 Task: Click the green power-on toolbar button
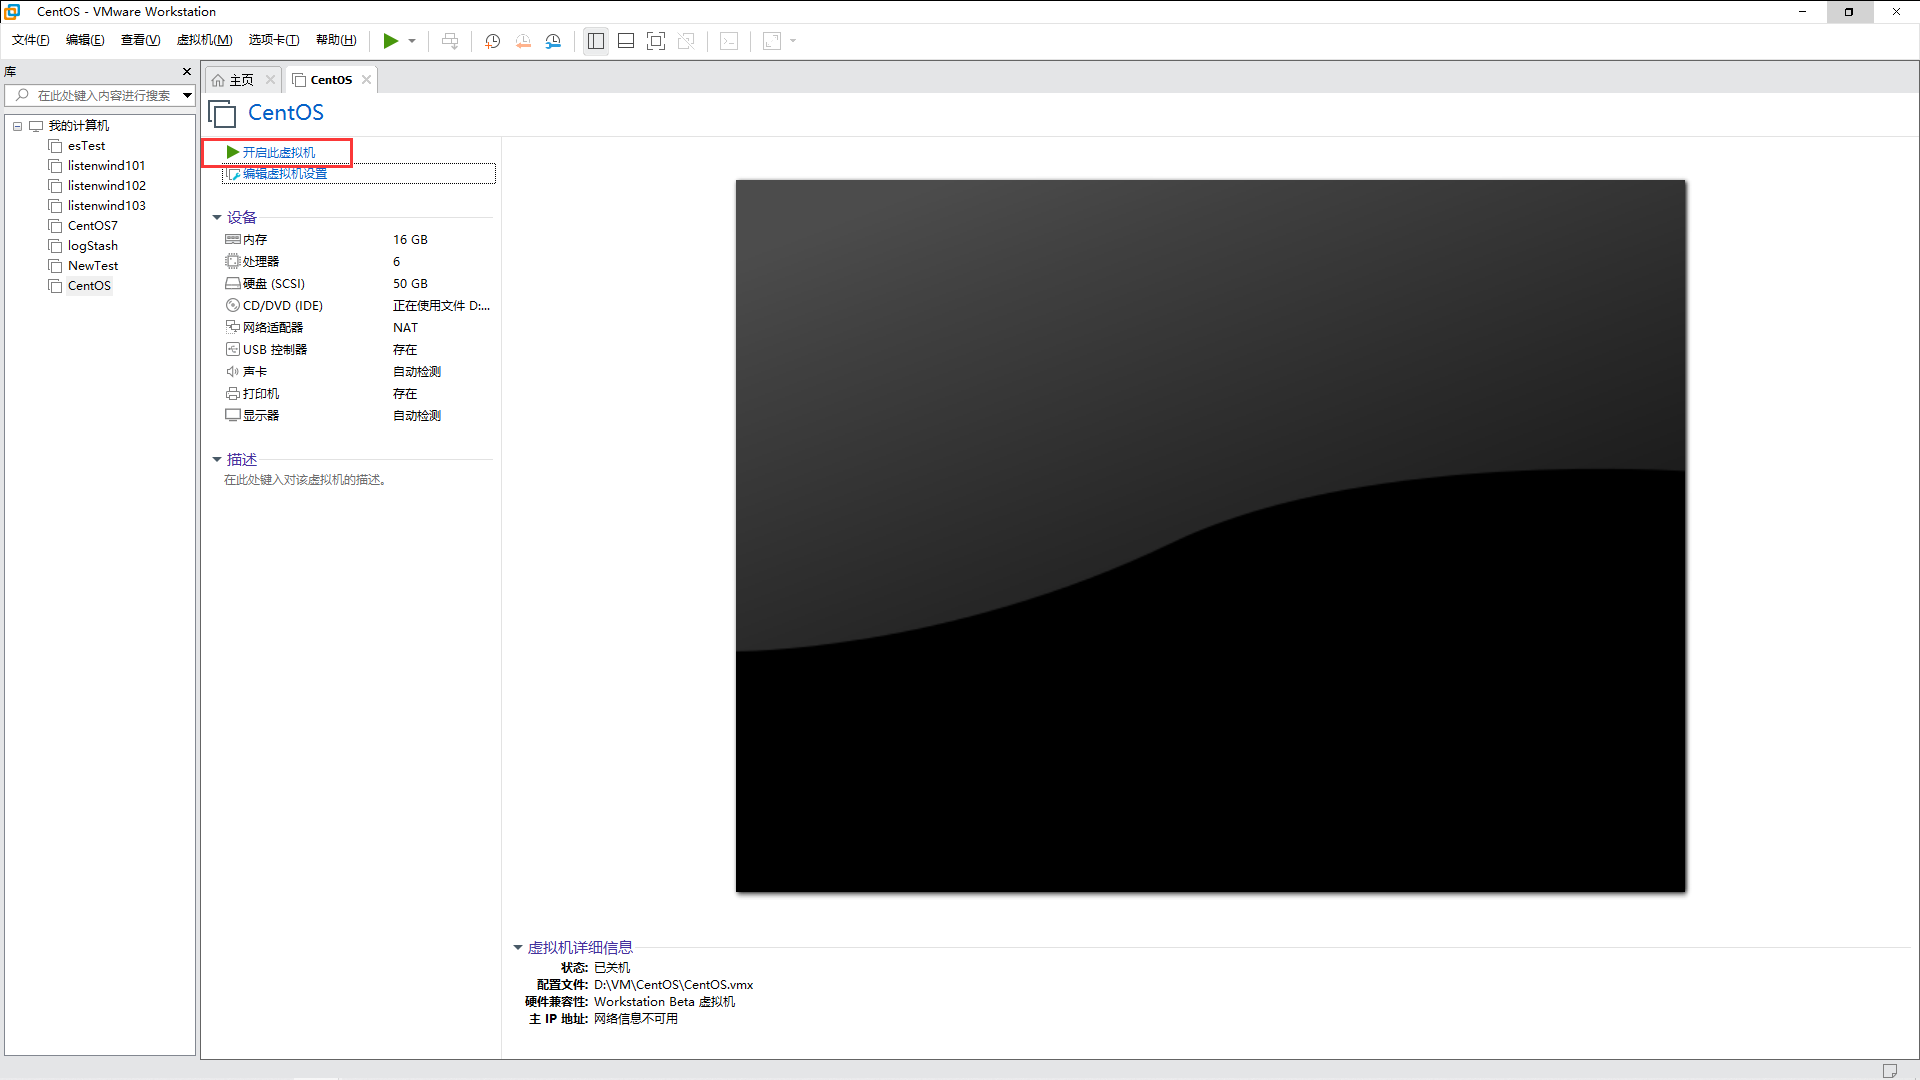tap(390, 41)
